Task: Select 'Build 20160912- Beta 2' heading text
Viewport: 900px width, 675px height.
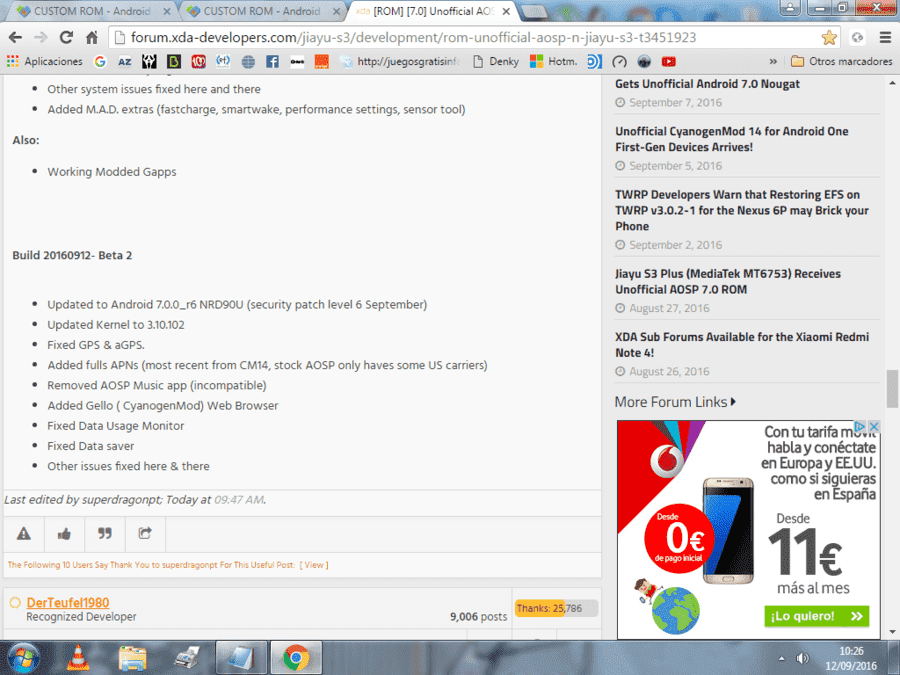Action: 72,255
